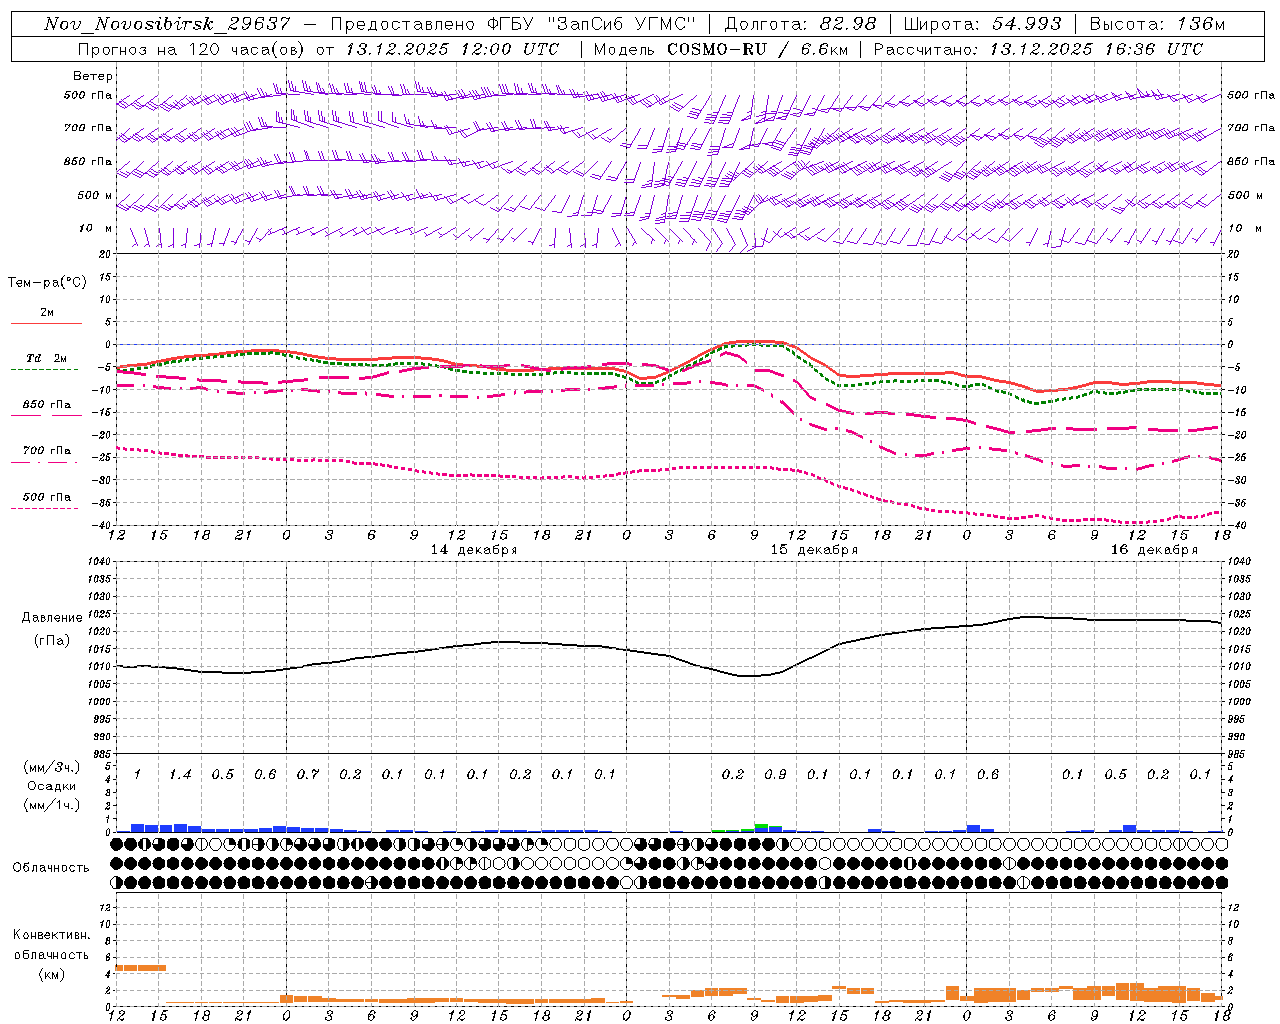Screen dimensions: 1280x1024
Task: Select the precipitation value '0.7'
Action: point(307,775)
